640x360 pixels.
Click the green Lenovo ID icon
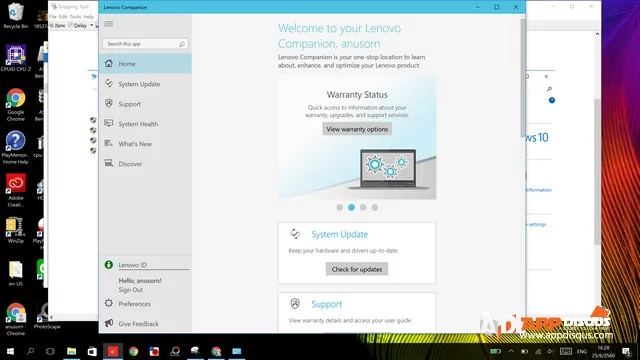(x=109, y=265)
